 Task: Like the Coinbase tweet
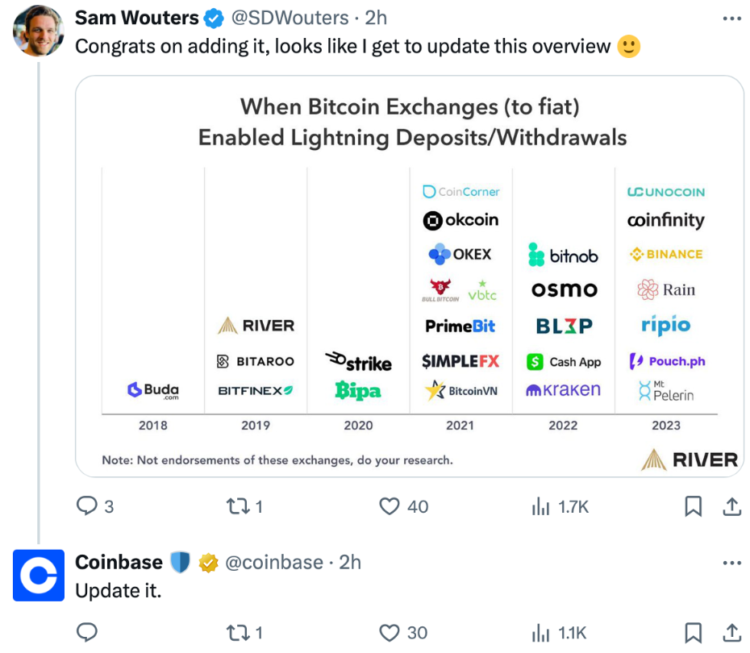coord(390,632)
